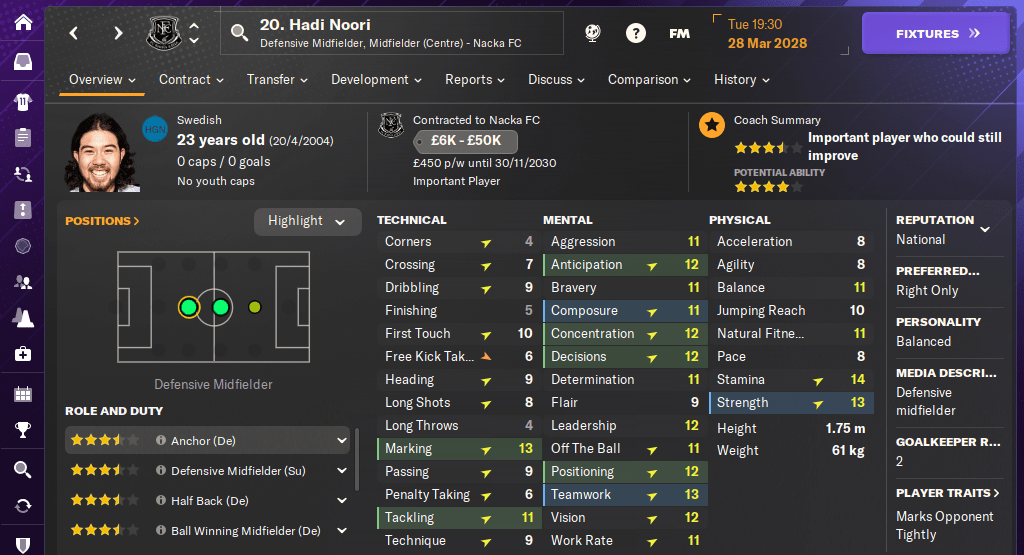Screen dimensions: 1024x555
Task: Click the Fixtures button
Action: (936, 34)
